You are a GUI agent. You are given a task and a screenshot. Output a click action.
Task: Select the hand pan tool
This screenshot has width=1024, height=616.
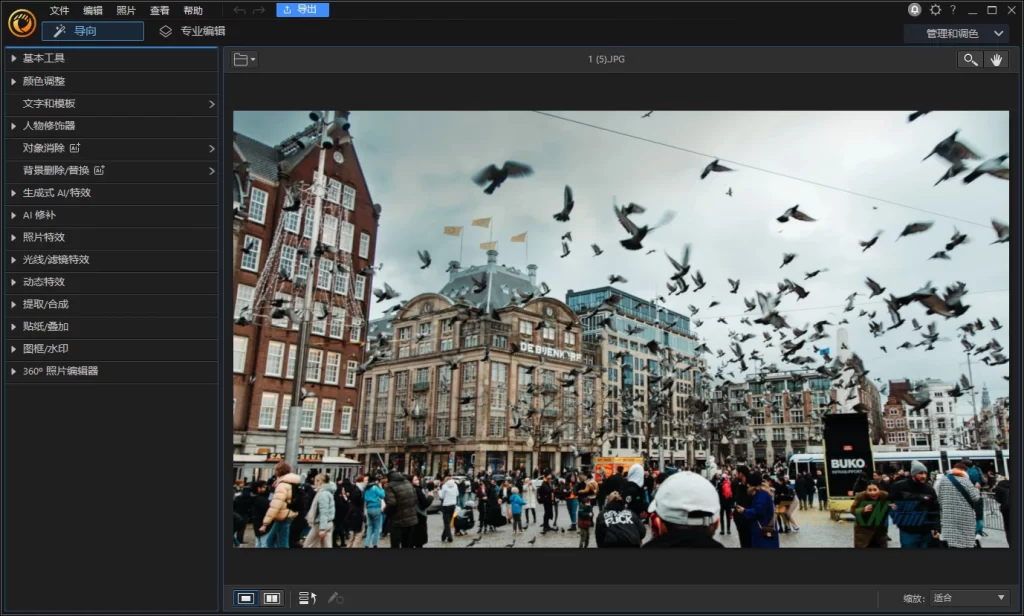coord(995,59)
